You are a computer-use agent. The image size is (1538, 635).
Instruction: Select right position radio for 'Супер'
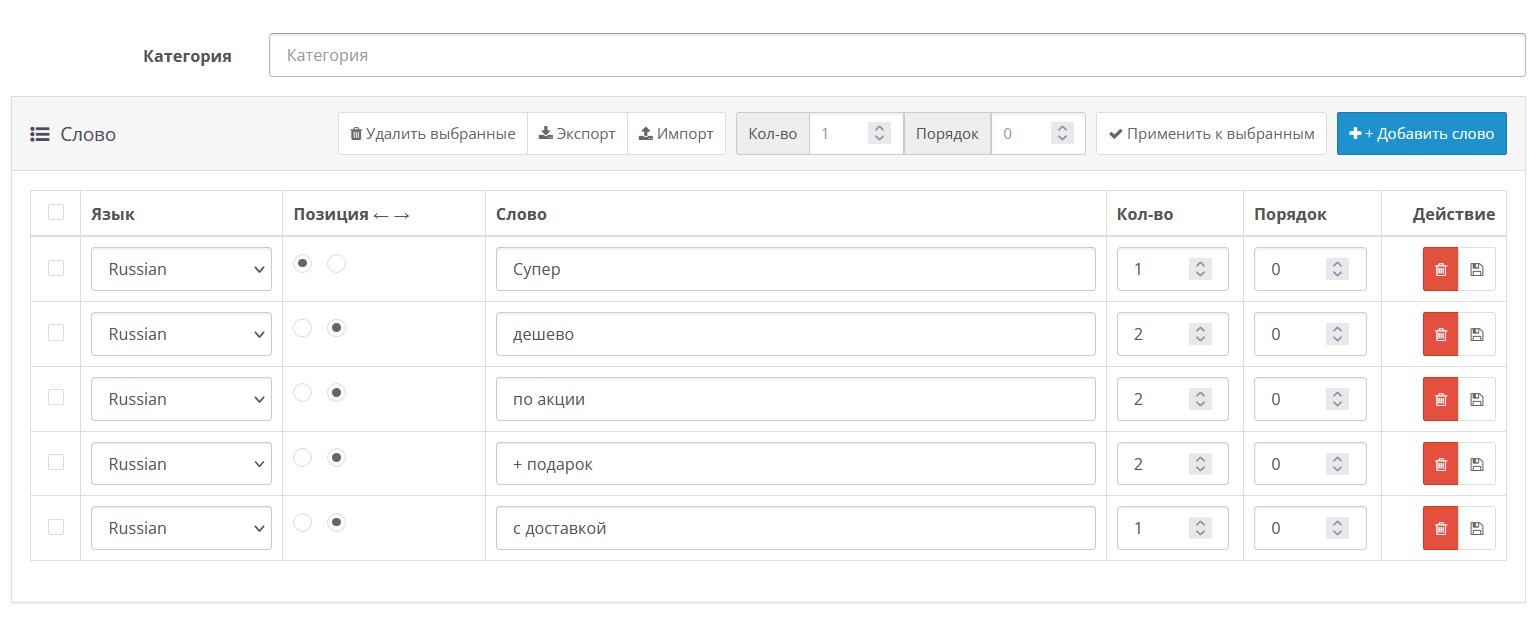click(337, 263)
